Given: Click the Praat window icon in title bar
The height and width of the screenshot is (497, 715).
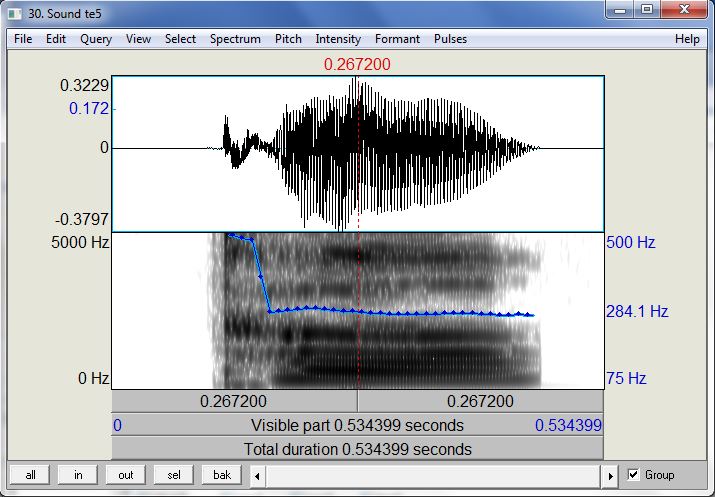Looking at the screenshot, I should [15, 14].
